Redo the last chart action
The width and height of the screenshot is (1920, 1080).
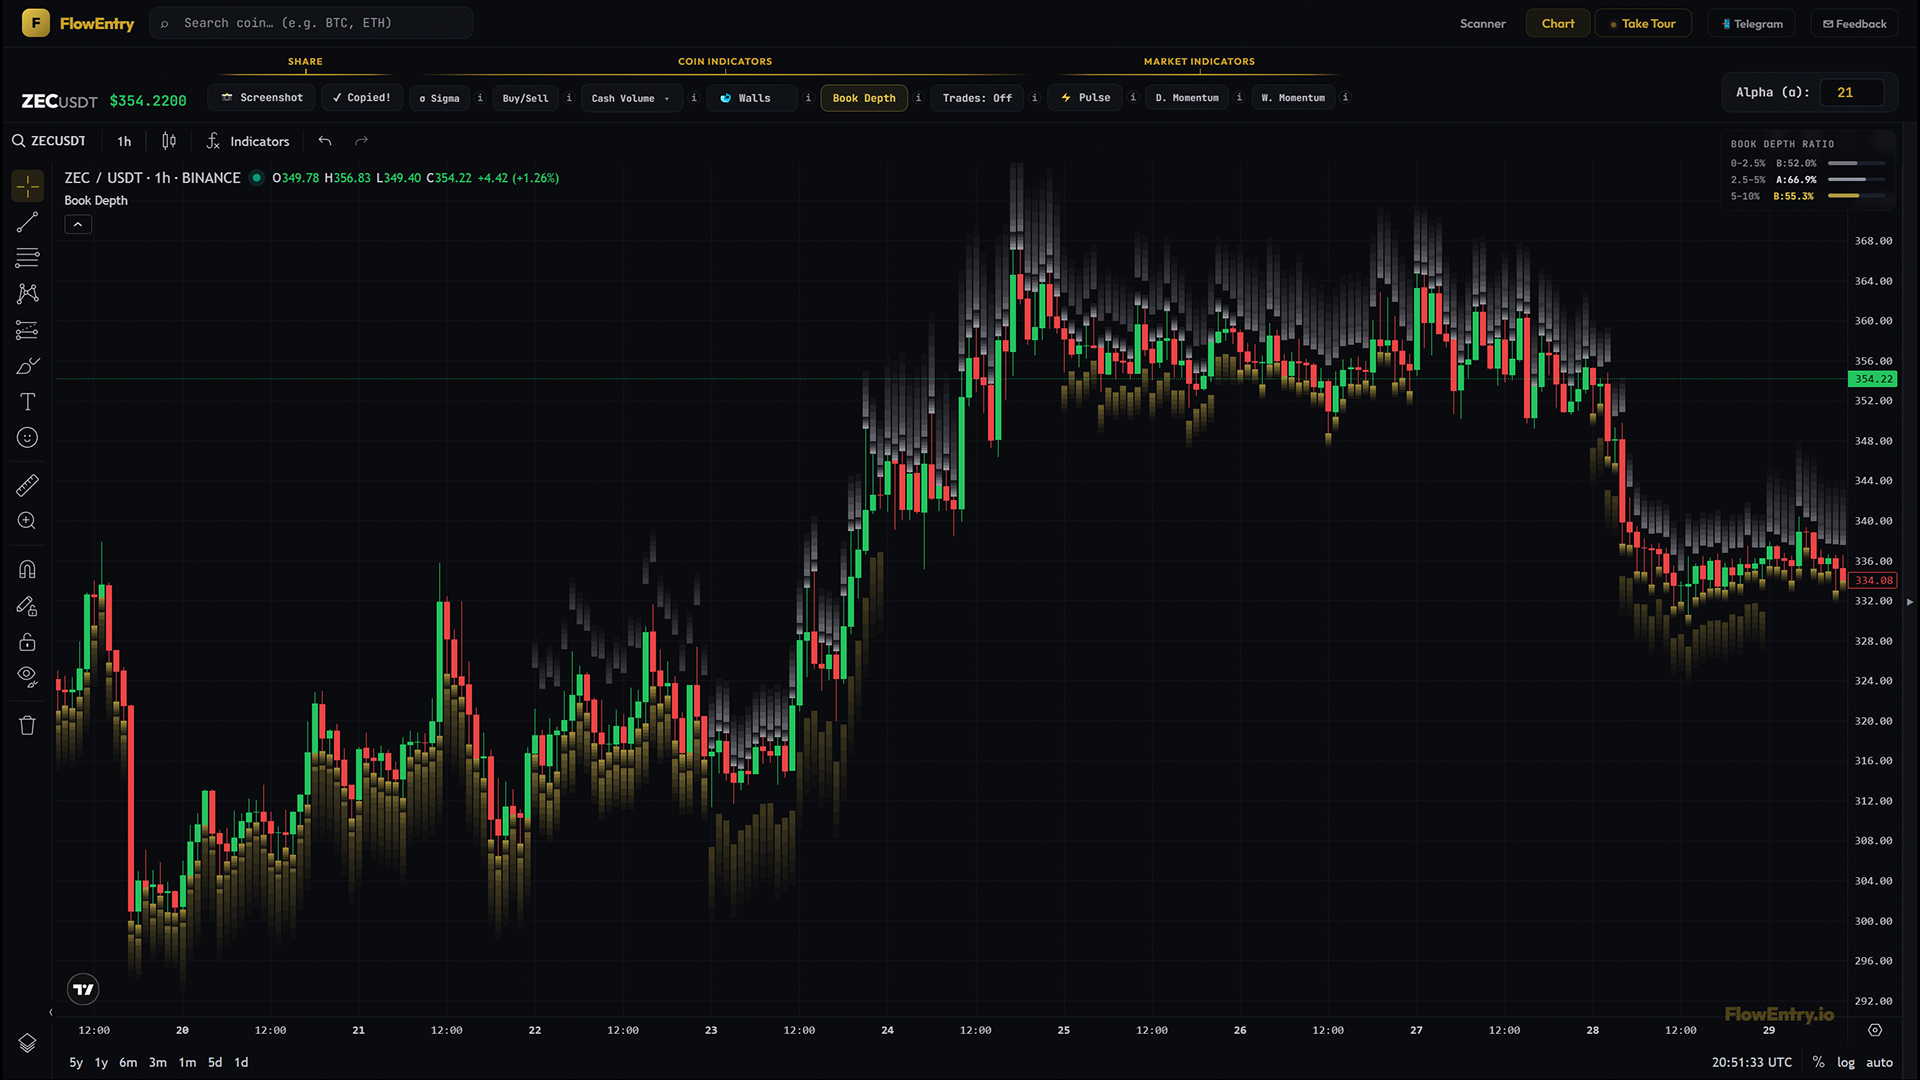pyautogui.click(x=361, y=141)
